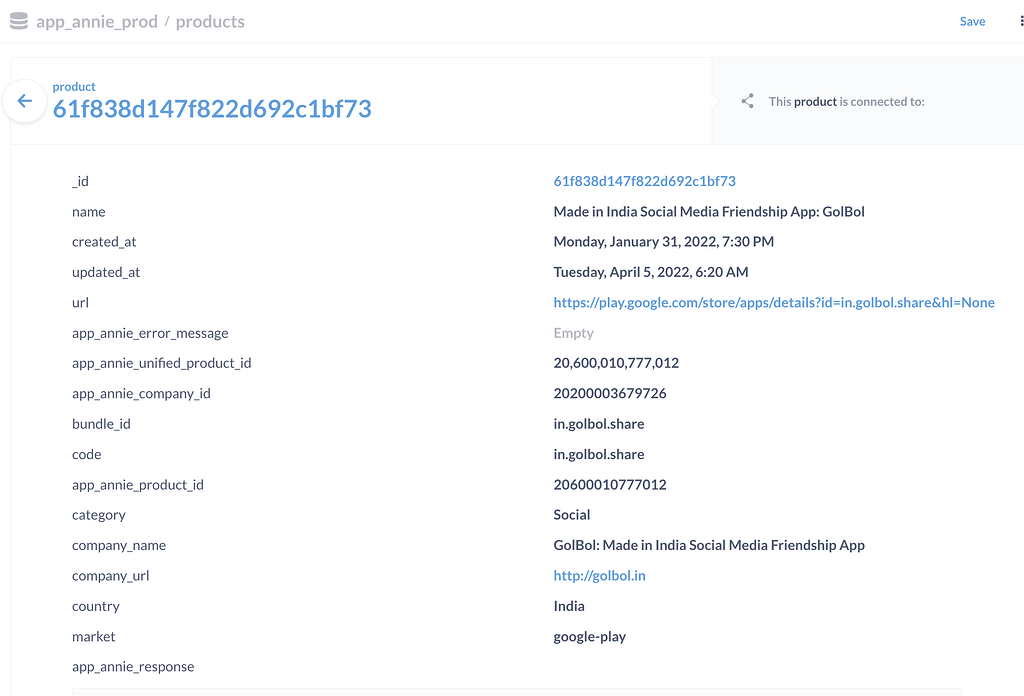Visit the company link http://golbol.in
Screen dimensions: 1024x696
(x=599, y=575)
